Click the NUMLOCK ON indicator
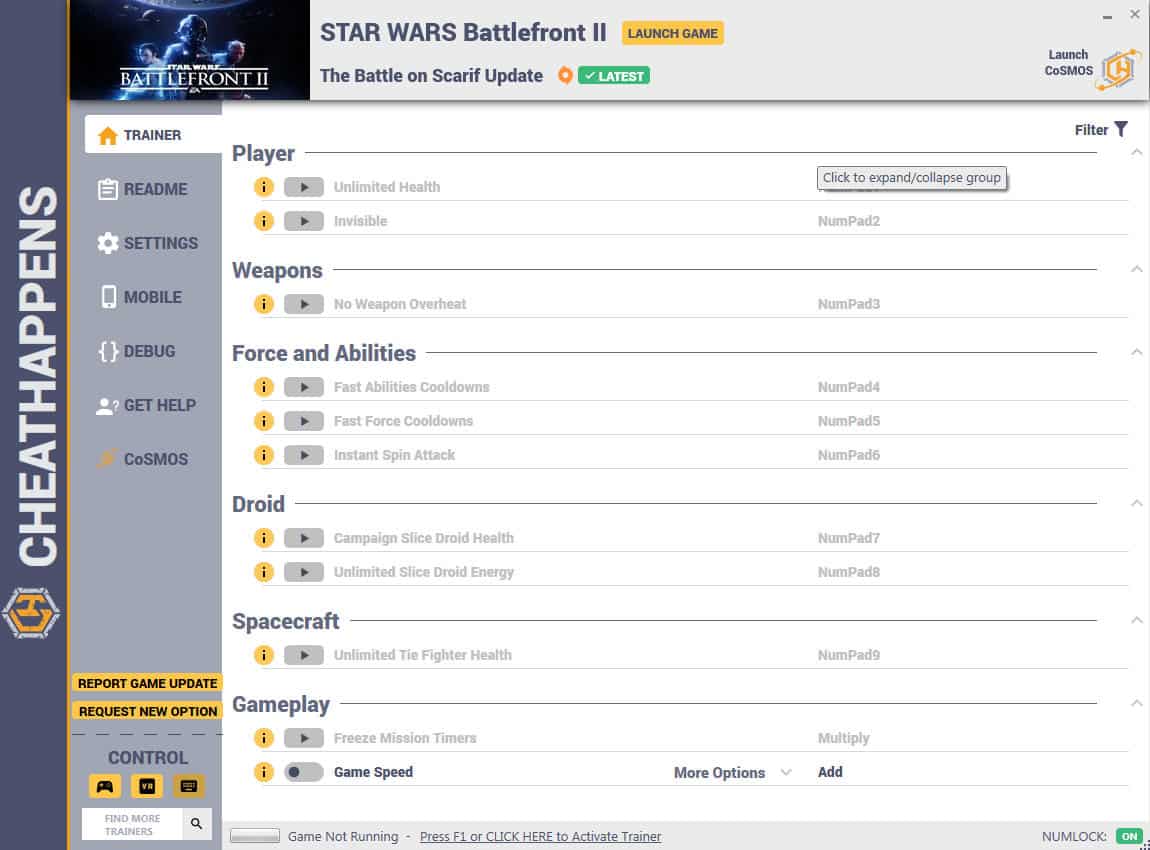 pyautogui.click(x=1129, y=836)
